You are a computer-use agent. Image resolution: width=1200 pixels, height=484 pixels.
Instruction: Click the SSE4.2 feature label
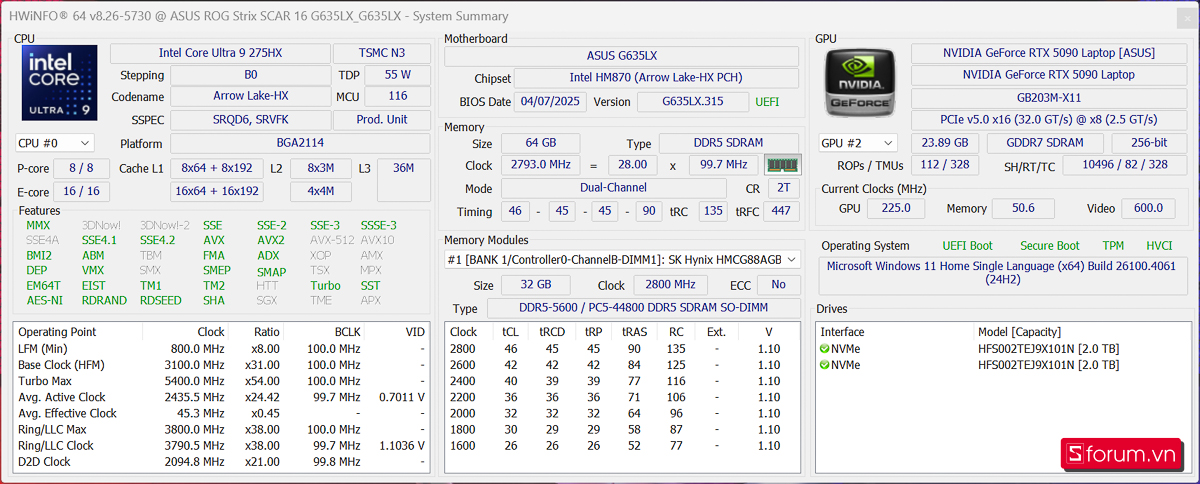tap(156, 240)
